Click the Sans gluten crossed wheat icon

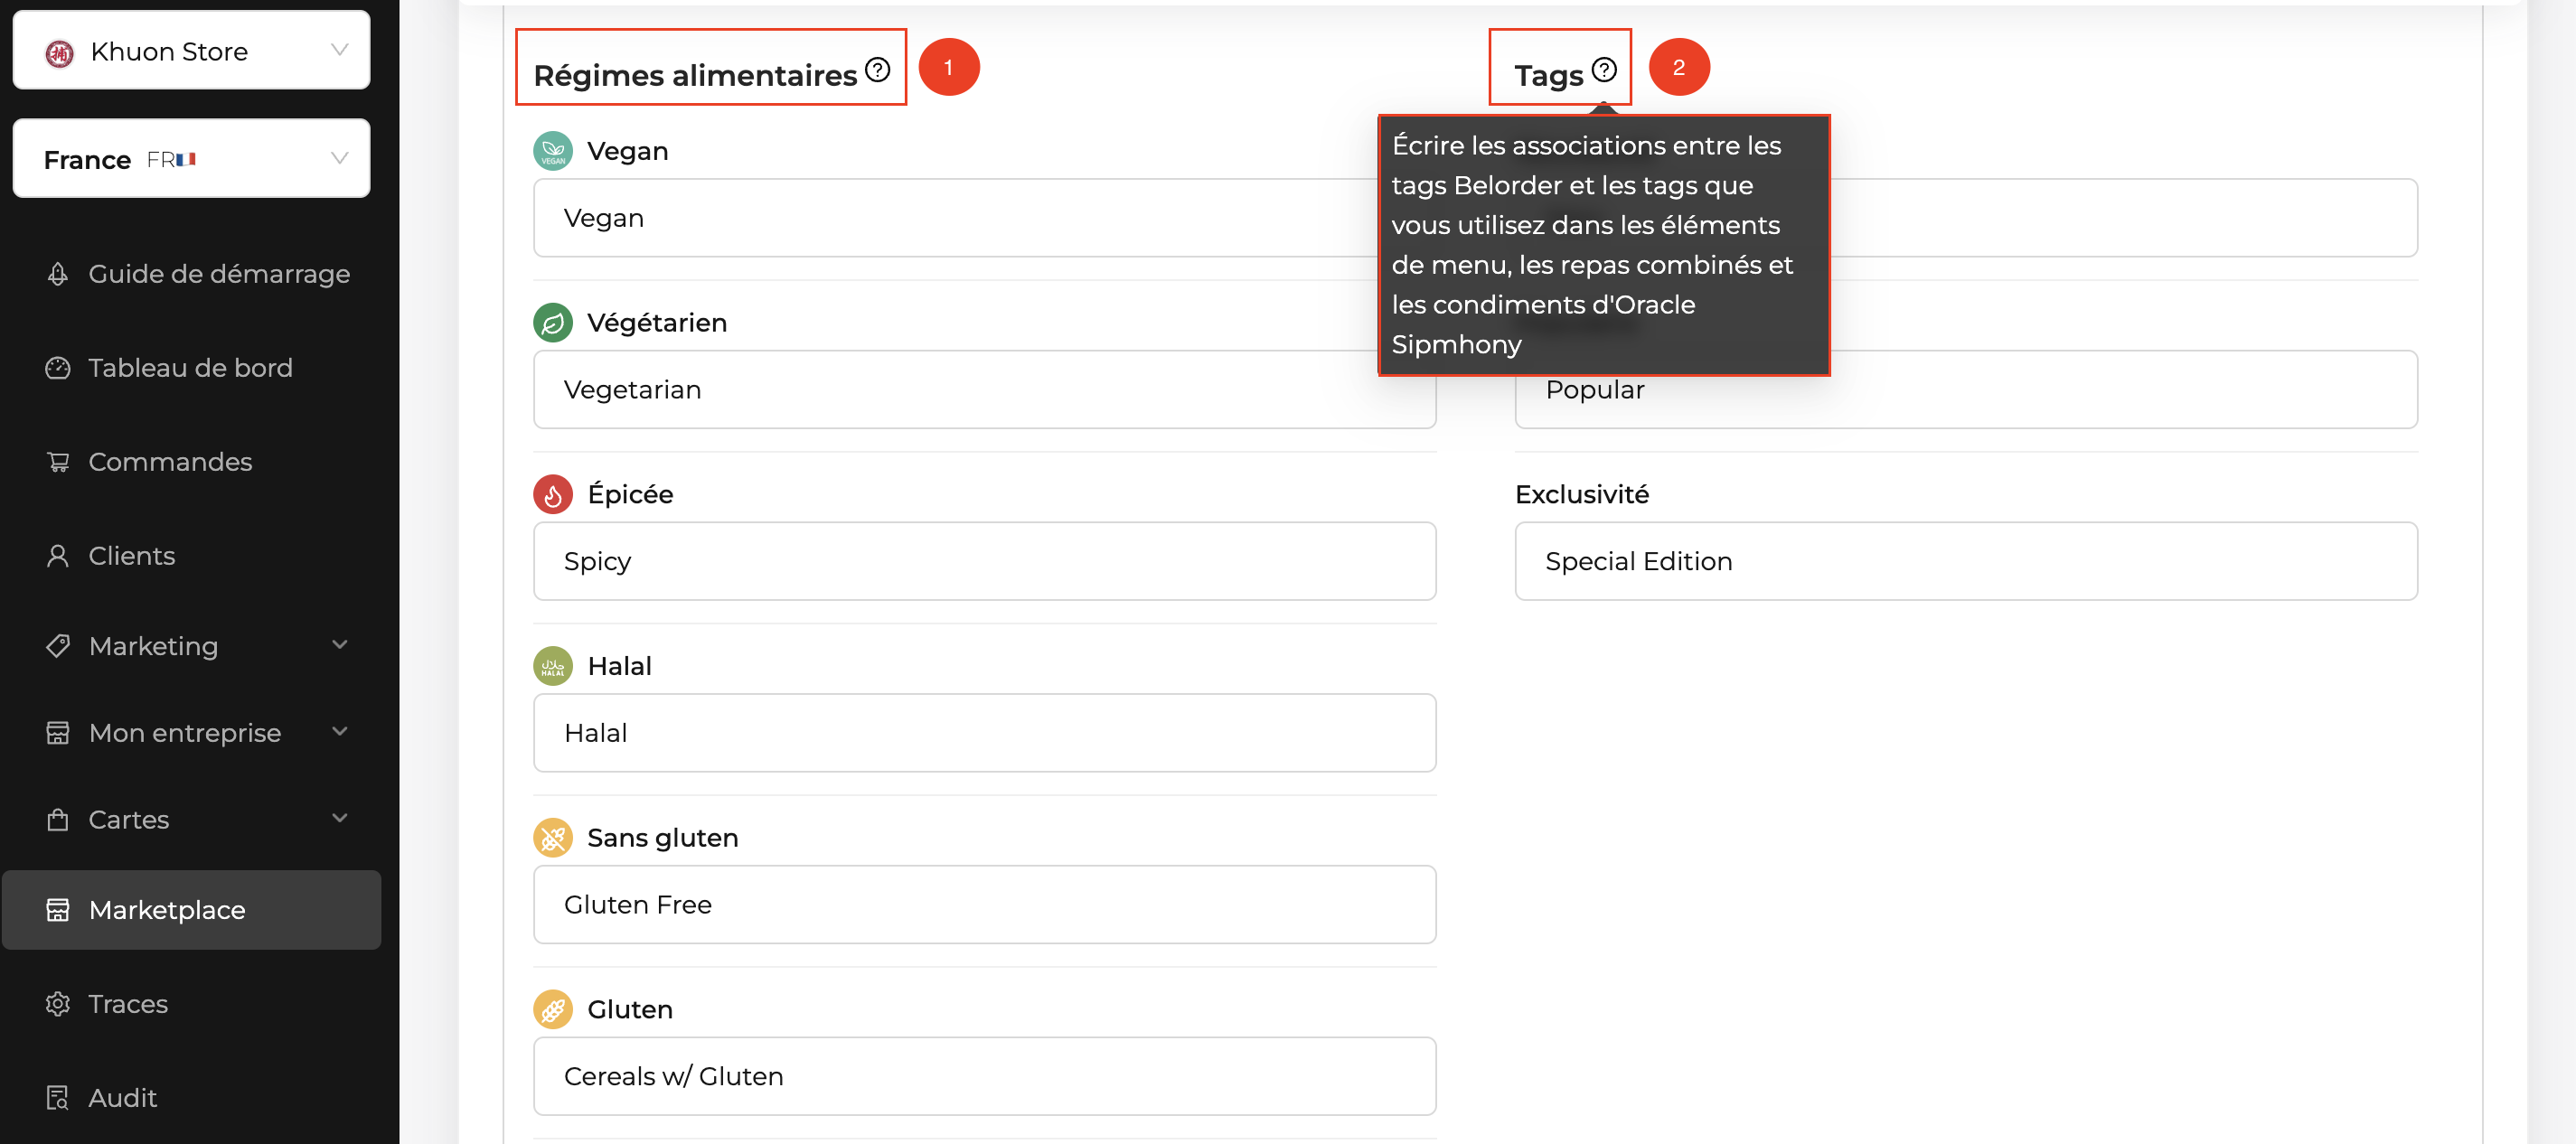click(x=553, y=838)
